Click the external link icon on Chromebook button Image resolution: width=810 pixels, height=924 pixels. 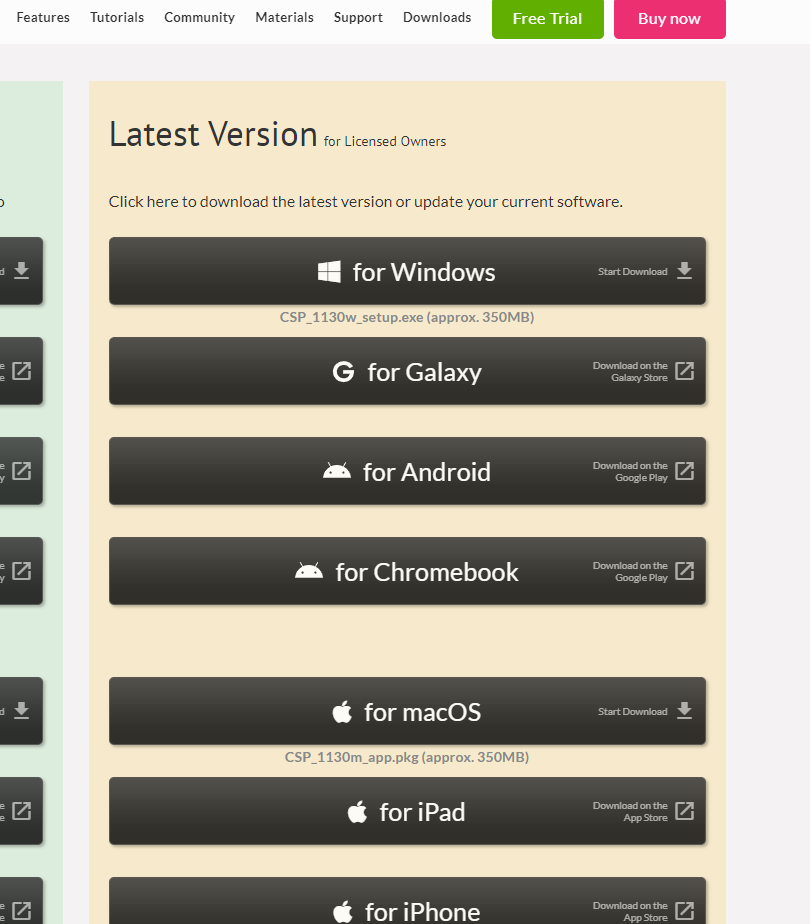coord(685,571)
